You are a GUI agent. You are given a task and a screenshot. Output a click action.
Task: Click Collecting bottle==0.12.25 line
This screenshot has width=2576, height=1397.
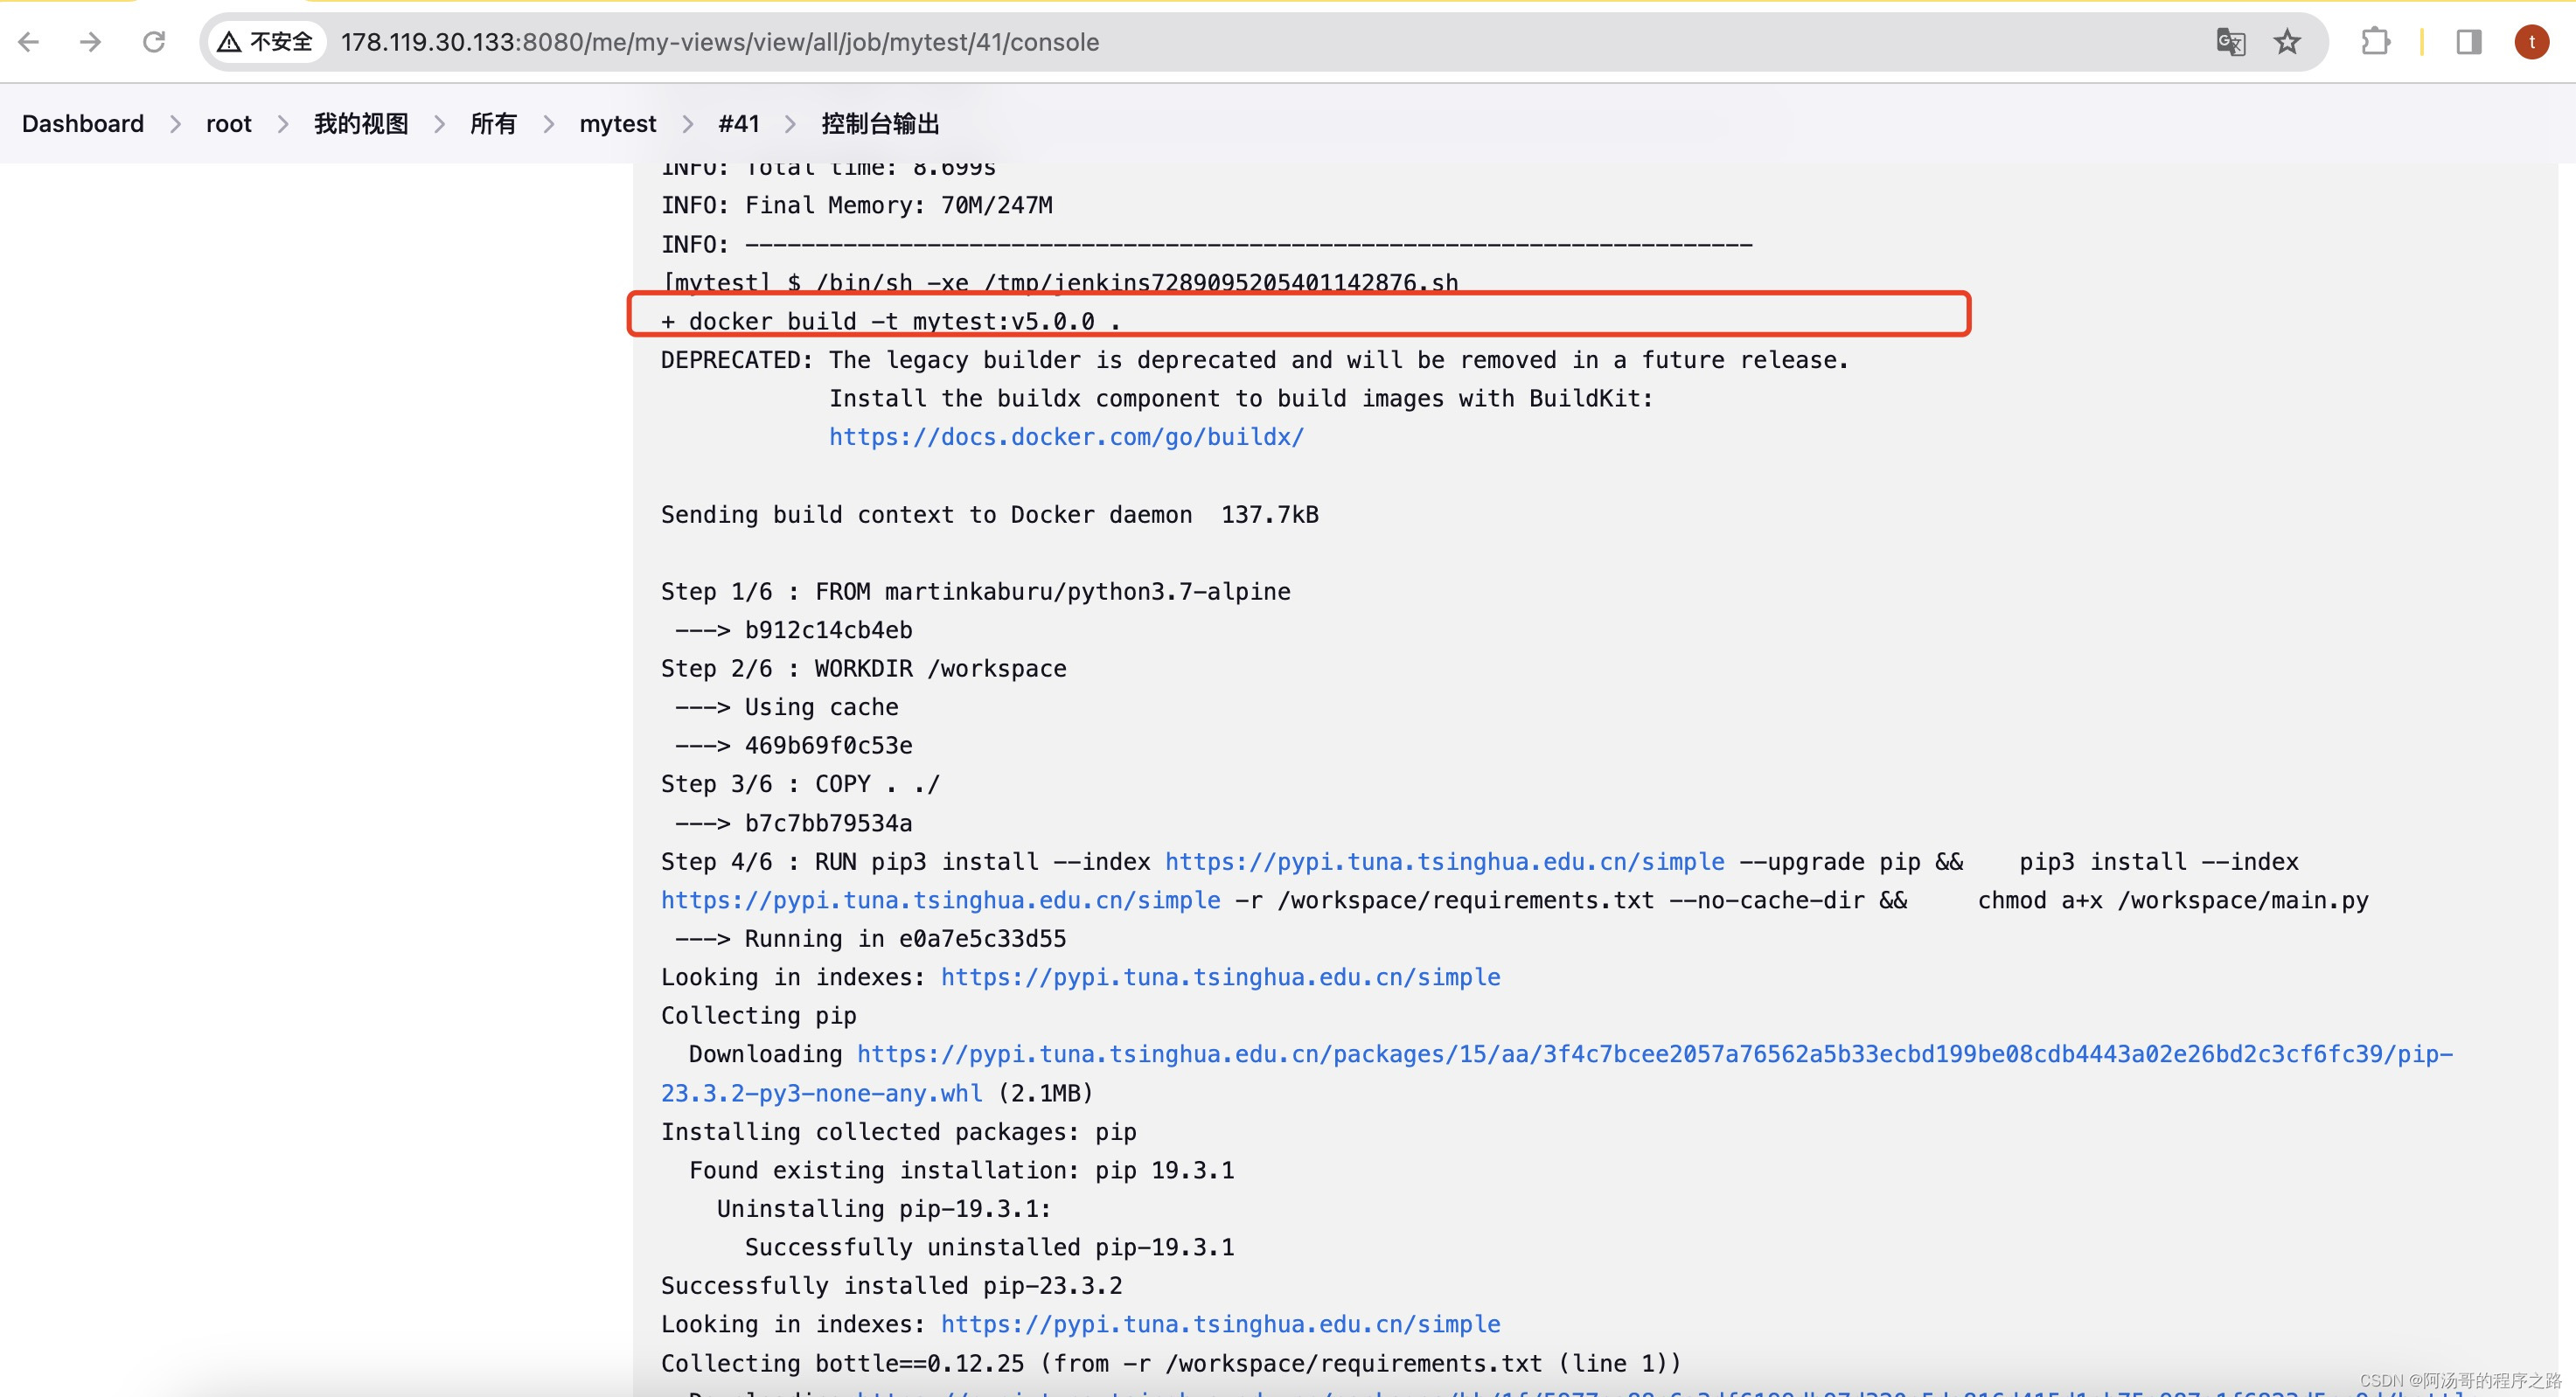1171,1363
